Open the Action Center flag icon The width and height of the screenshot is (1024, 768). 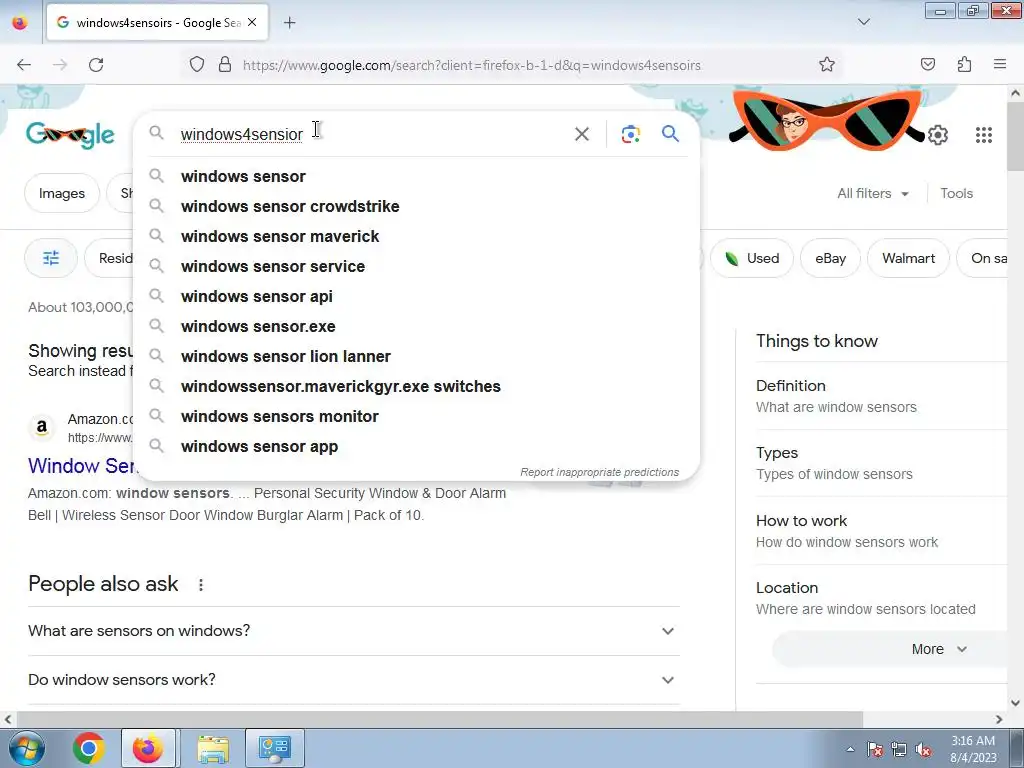click(x=875, y=750)
